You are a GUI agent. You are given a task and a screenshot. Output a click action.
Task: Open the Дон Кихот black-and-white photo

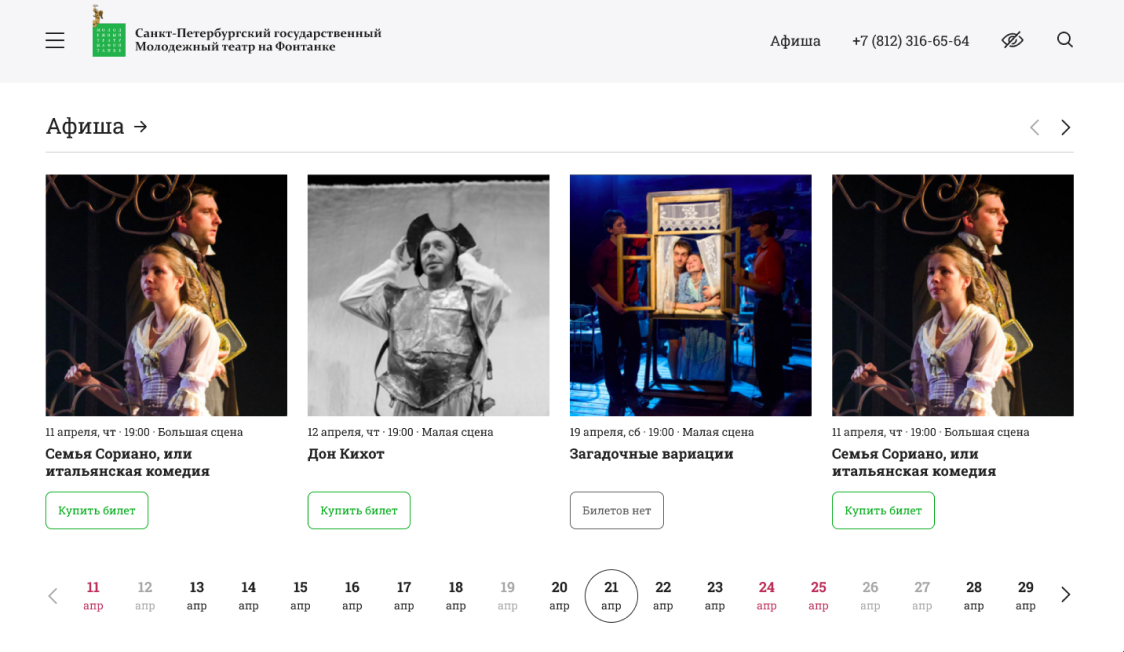[x=428, y=295]
